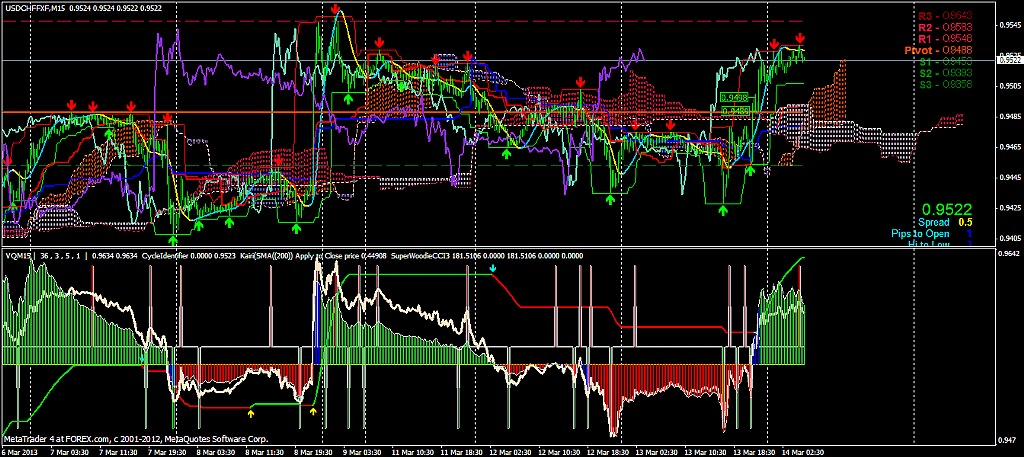Select the cyan down arrow in indicator window

pos(492,270)
